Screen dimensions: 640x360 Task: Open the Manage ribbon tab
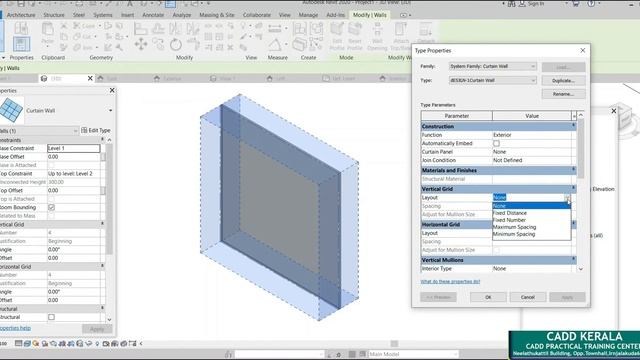308,15
